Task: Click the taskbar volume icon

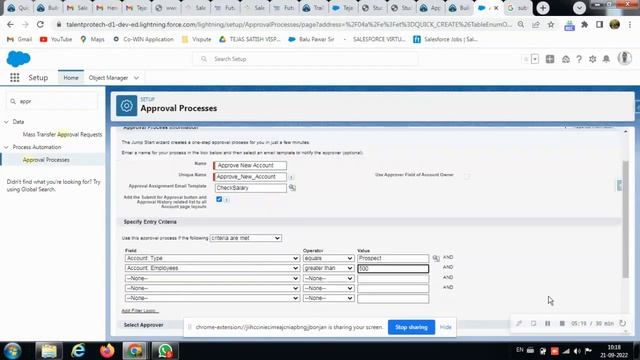Action: (x=577, y=351)
